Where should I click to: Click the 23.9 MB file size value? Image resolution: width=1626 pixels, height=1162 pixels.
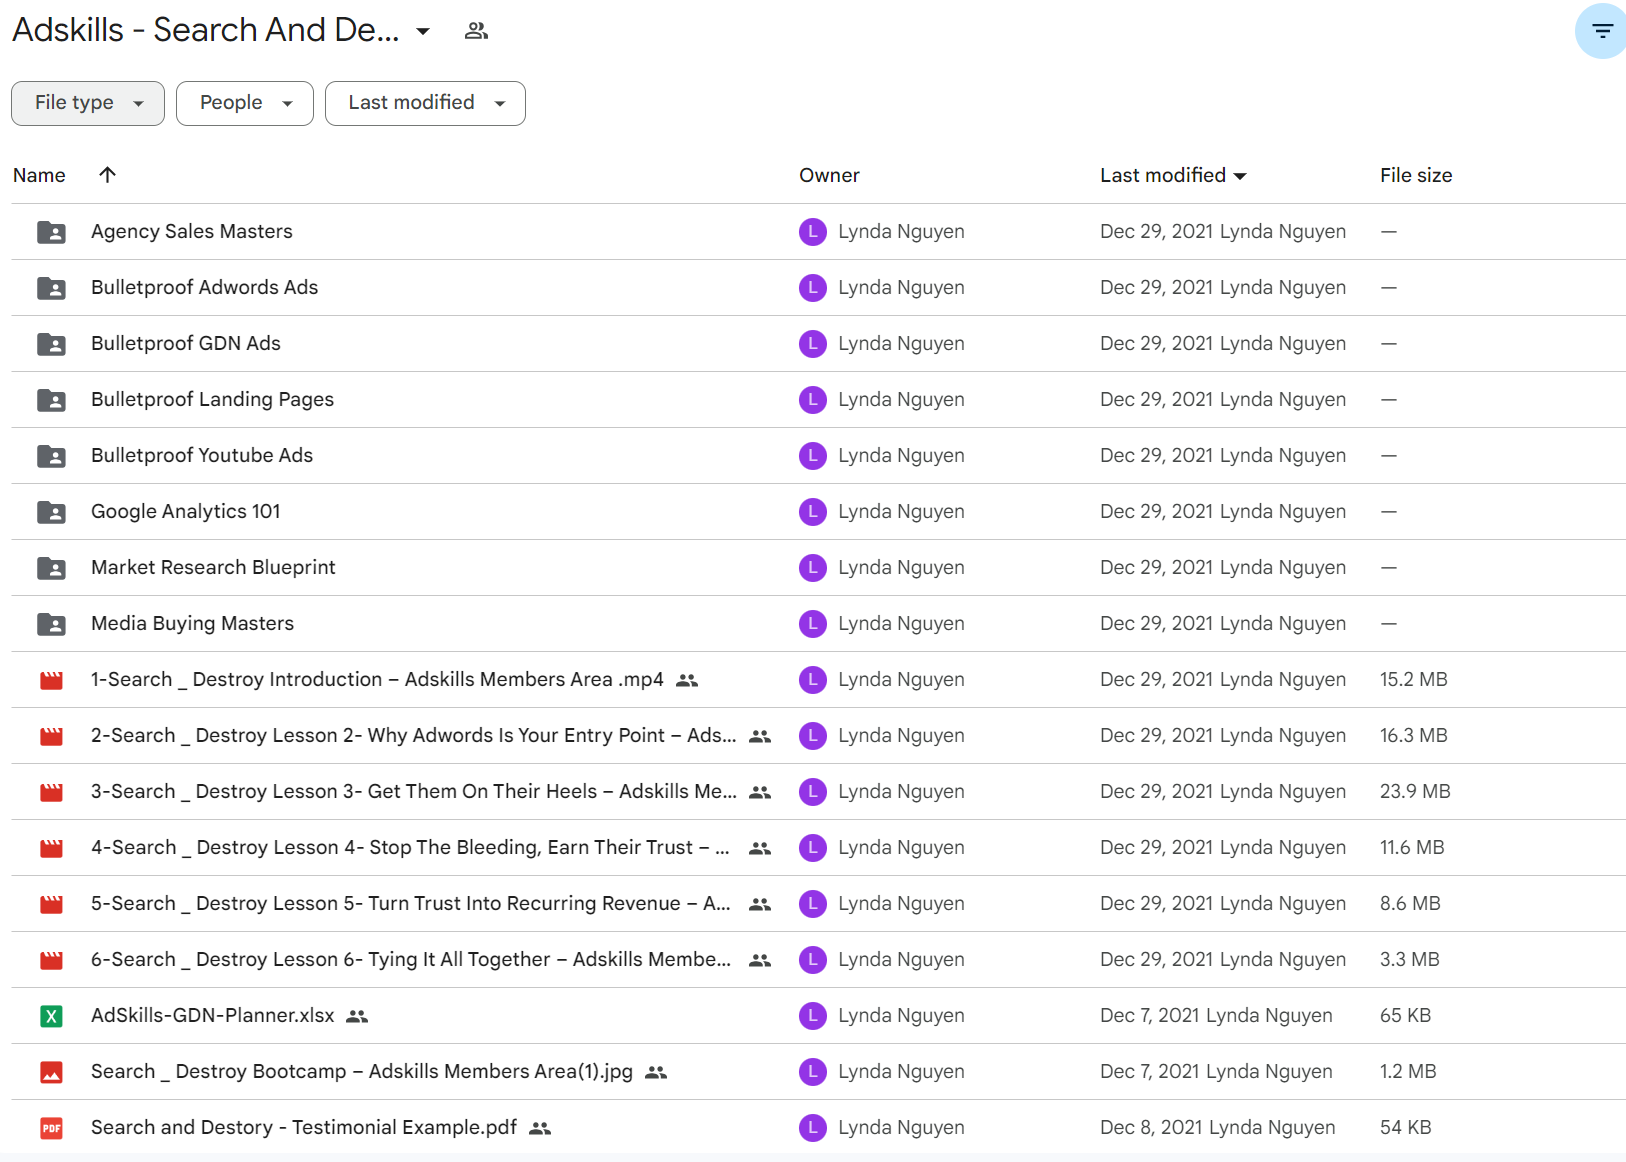point(1415,792)
